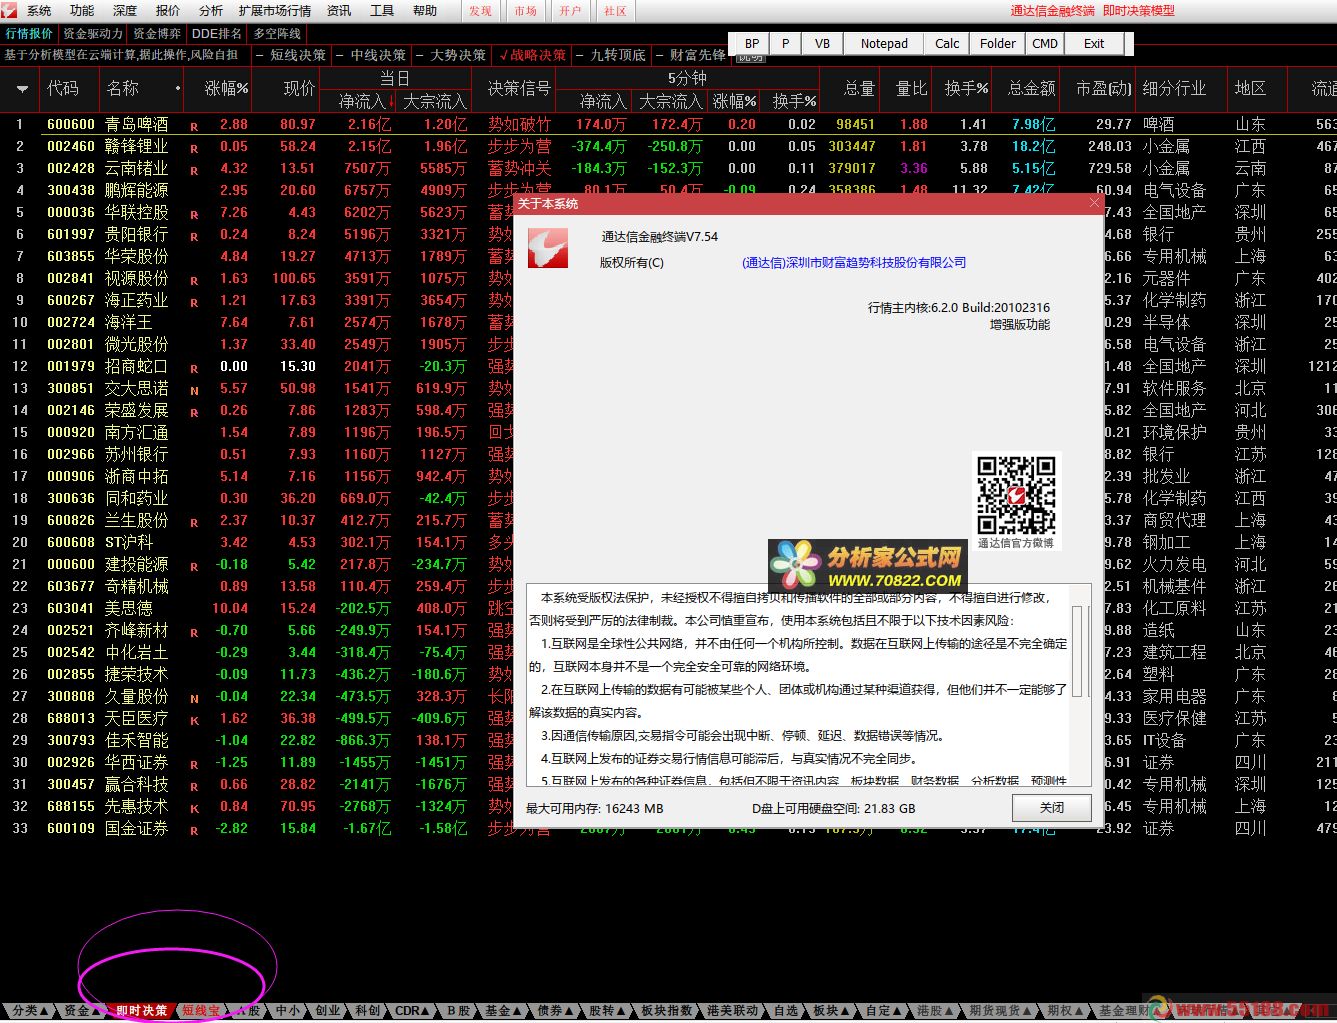Open the 工具 menu
The image size is (1337, 1023).
tap(382, 11)
